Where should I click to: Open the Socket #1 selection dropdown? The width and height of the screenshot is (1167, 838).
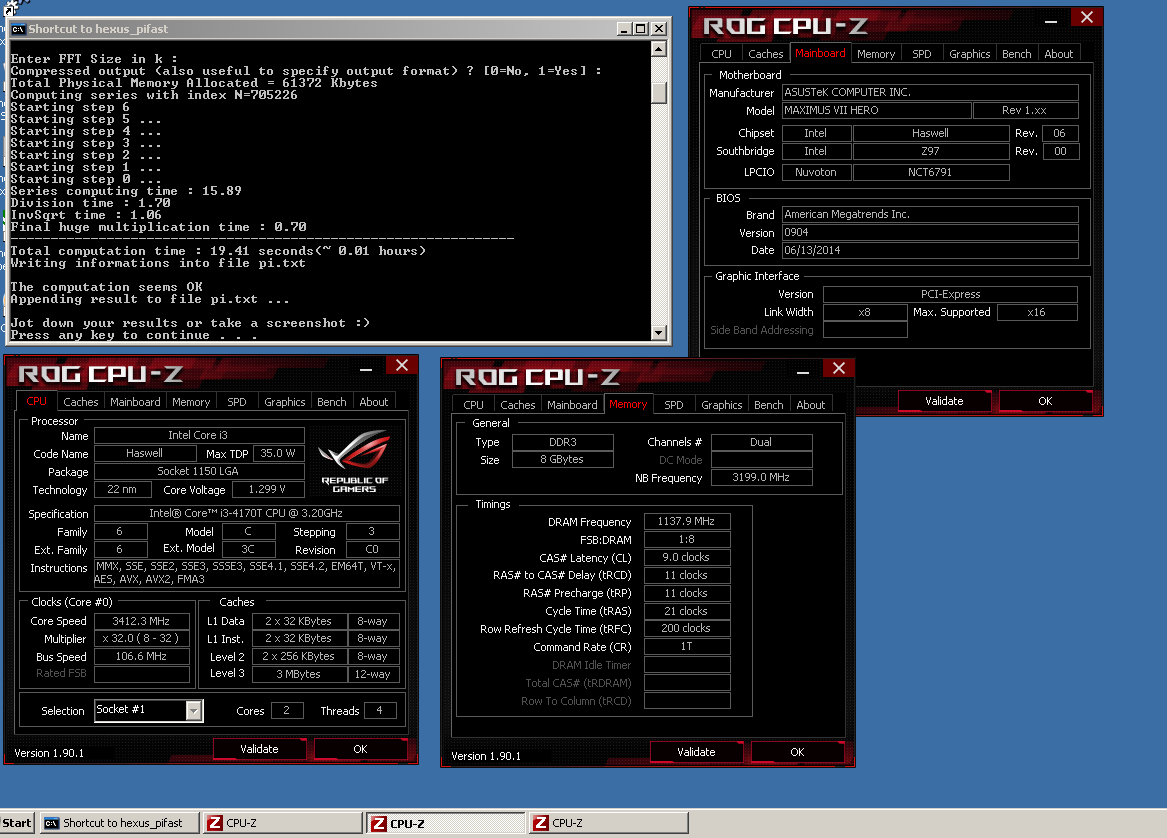pos(194,711)
